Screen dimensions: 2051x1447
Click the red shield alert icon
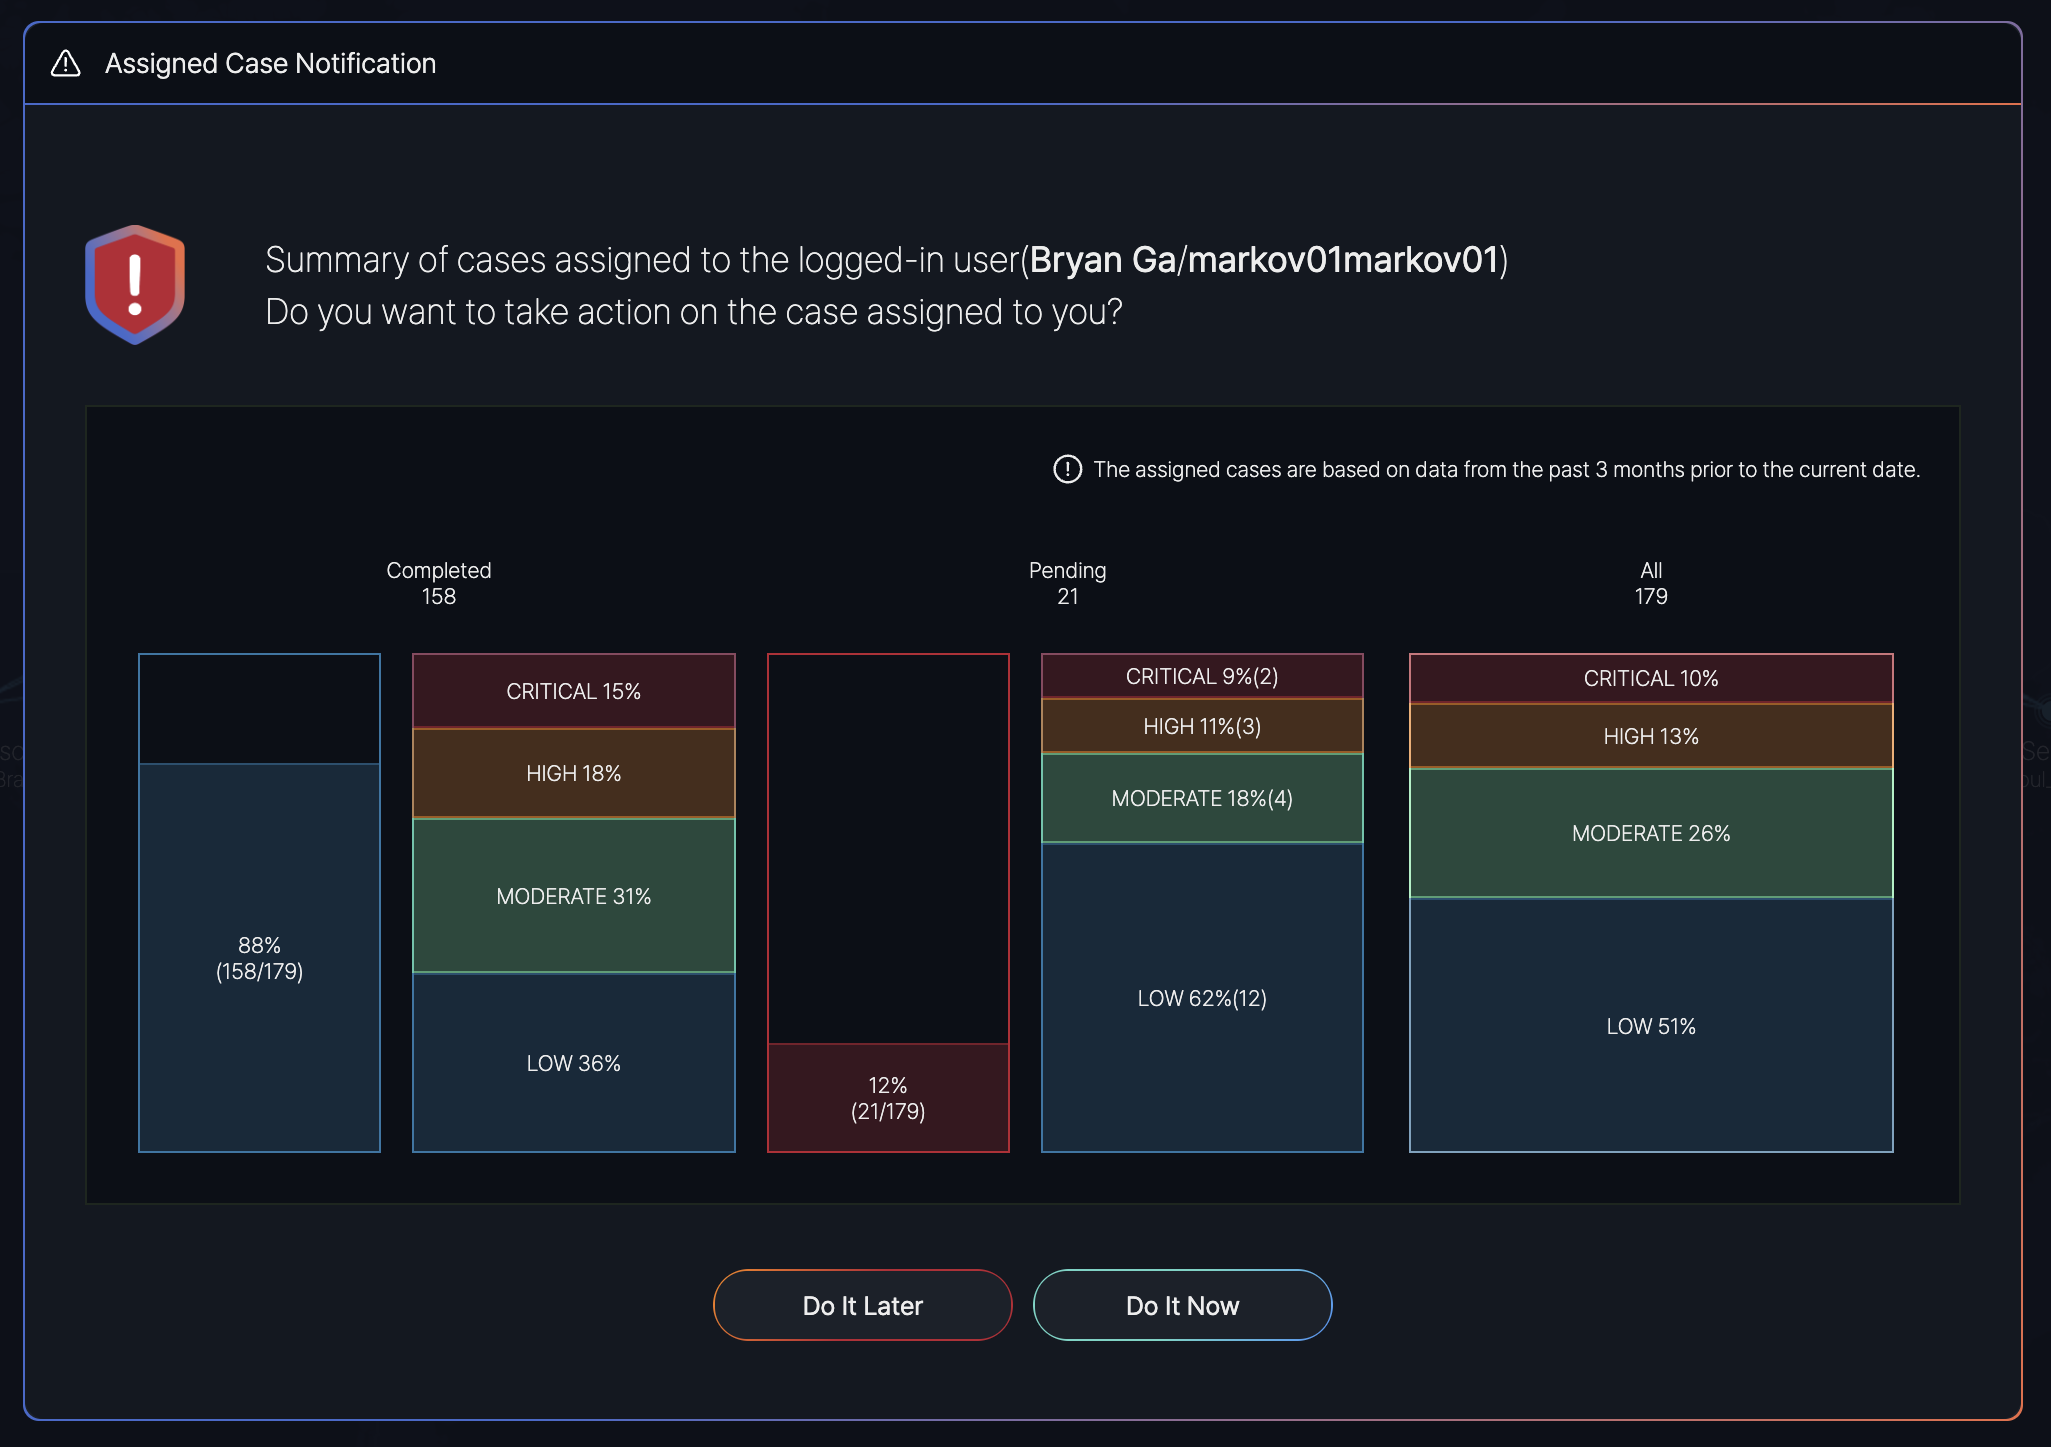[x=135, y=285]
